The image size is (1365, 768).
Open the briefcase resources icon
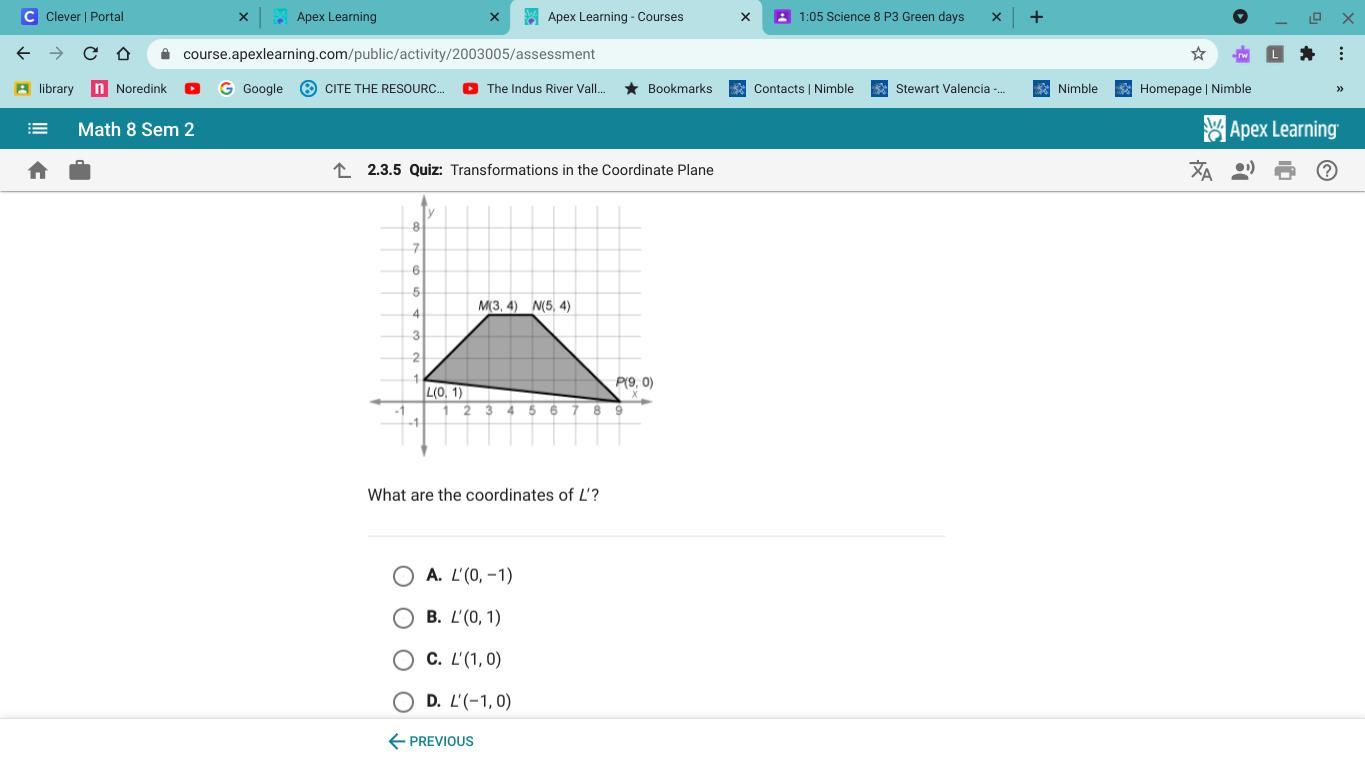[x=80, y=170]
